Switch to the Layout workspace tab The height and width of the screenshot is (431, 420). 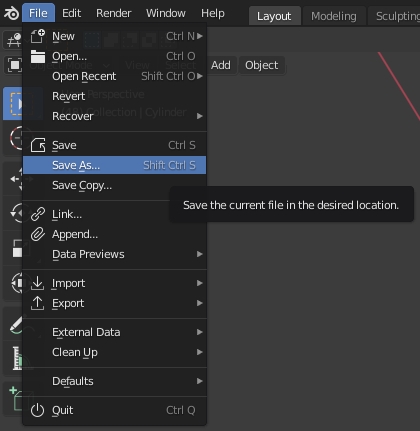click(274, 16)
